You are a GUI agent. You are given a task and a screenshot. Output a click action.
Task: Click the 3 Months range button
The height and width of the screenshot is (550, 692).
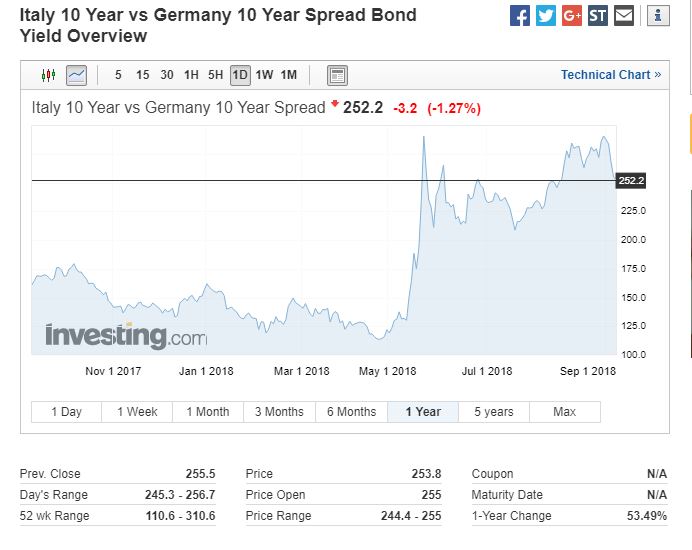[x=279, y=412]
